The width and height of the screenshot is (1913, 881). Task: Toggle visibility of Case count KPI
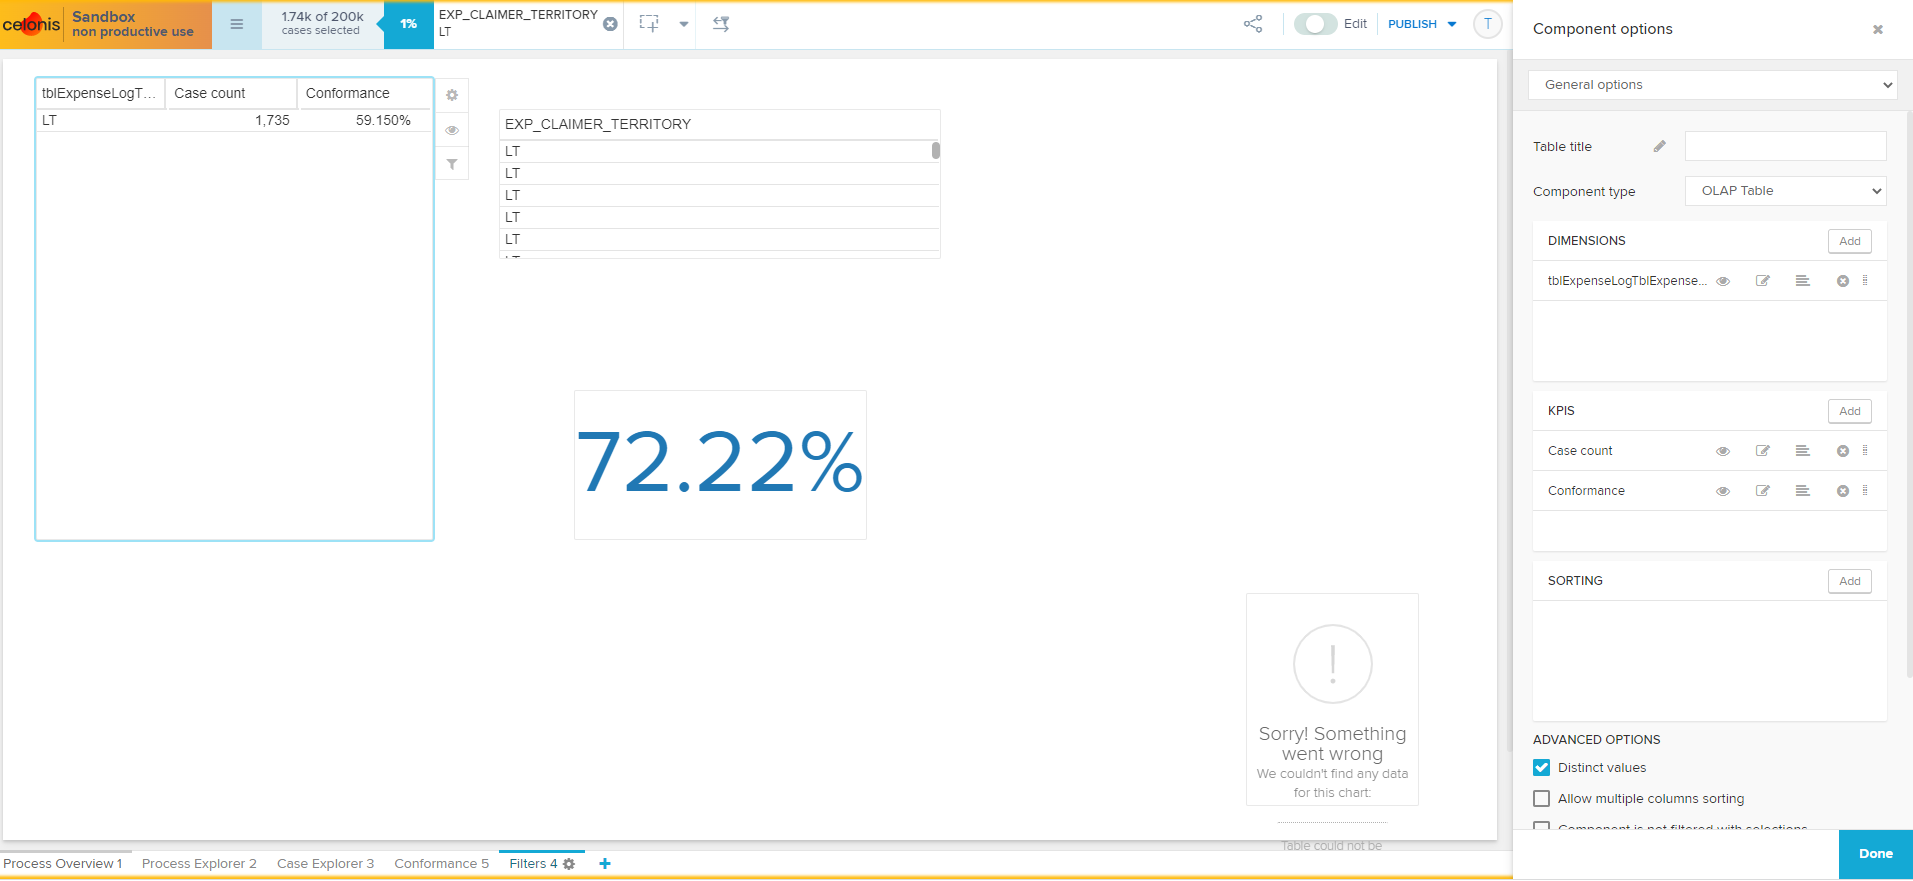(x=1723, y=451)
